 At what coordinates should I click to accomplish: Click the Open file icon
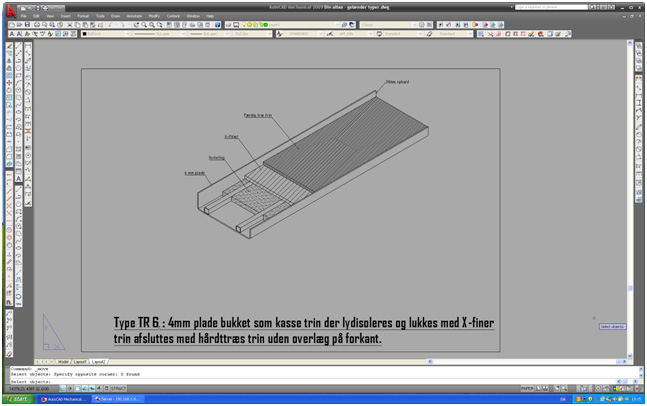coord(19,25)
